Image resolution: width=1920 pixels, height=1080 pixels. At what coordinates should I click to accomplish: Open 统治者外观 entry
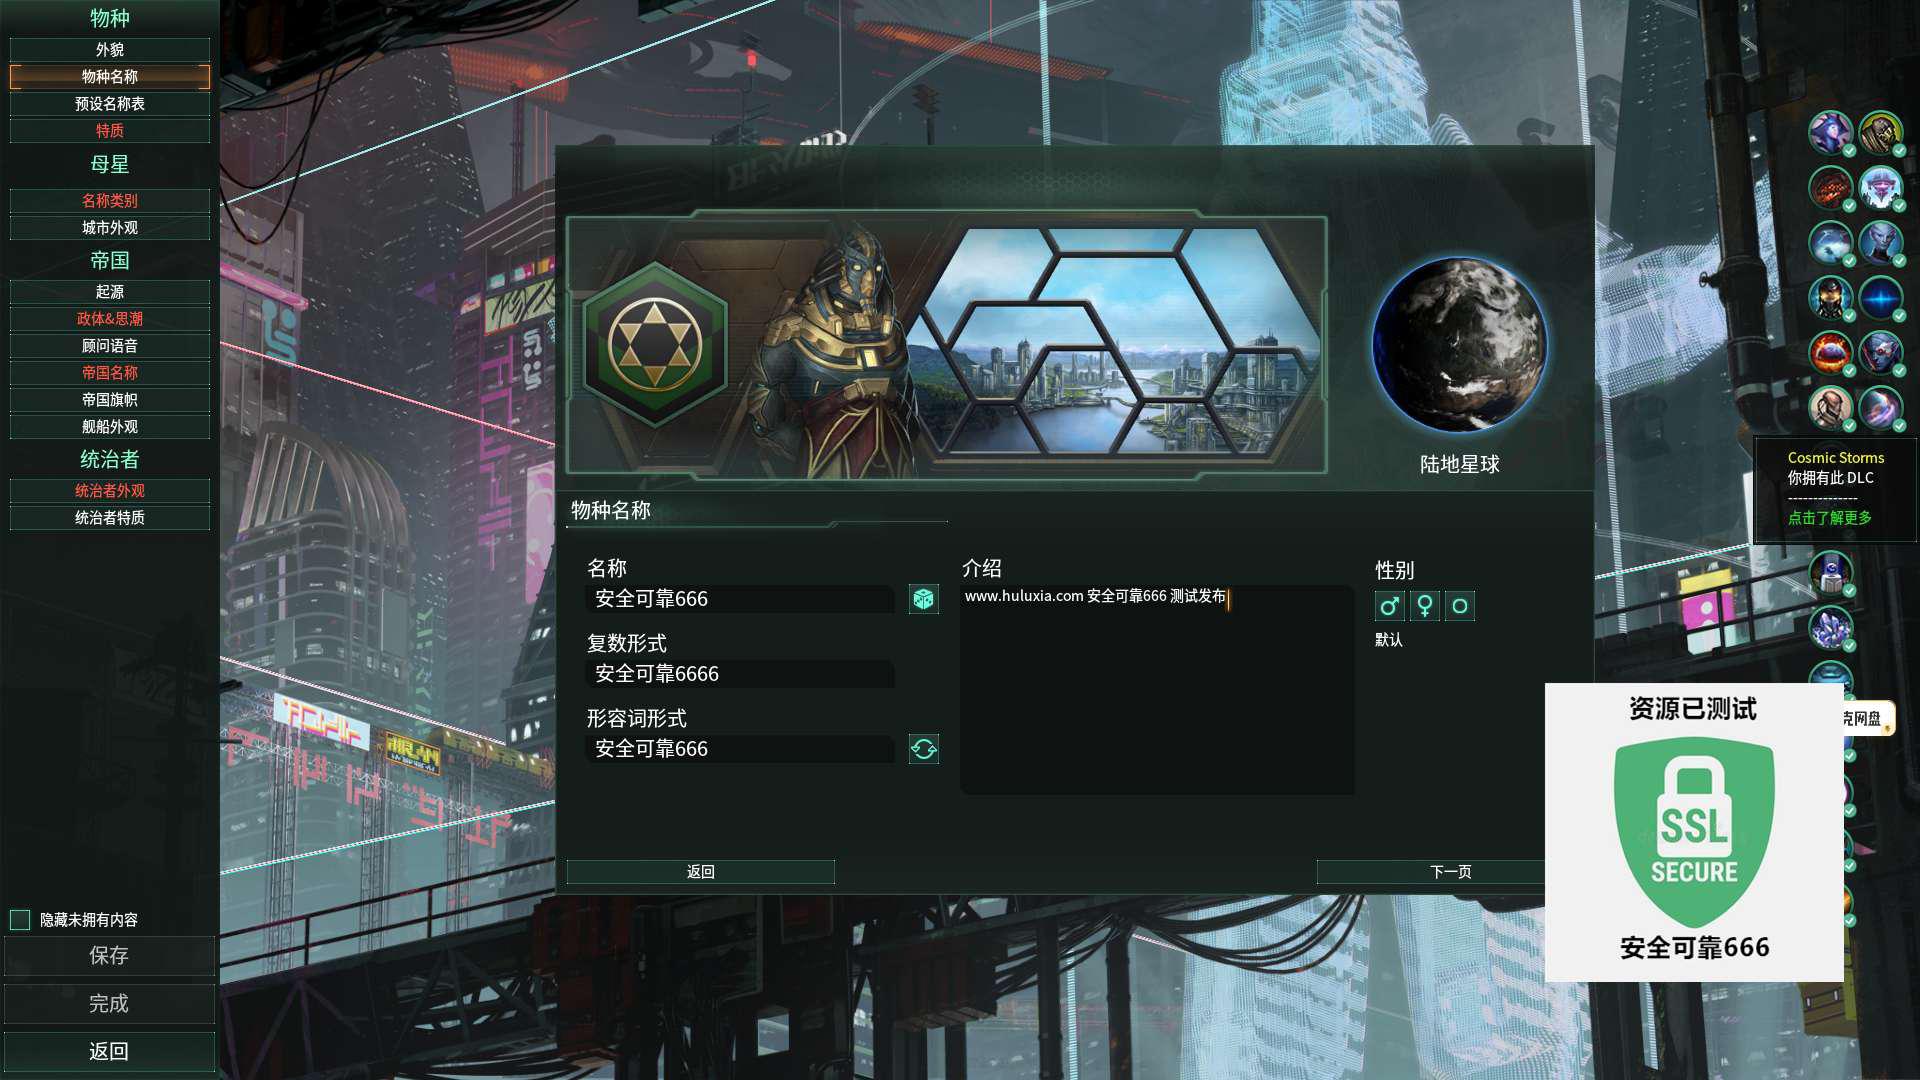coord(110,491)
